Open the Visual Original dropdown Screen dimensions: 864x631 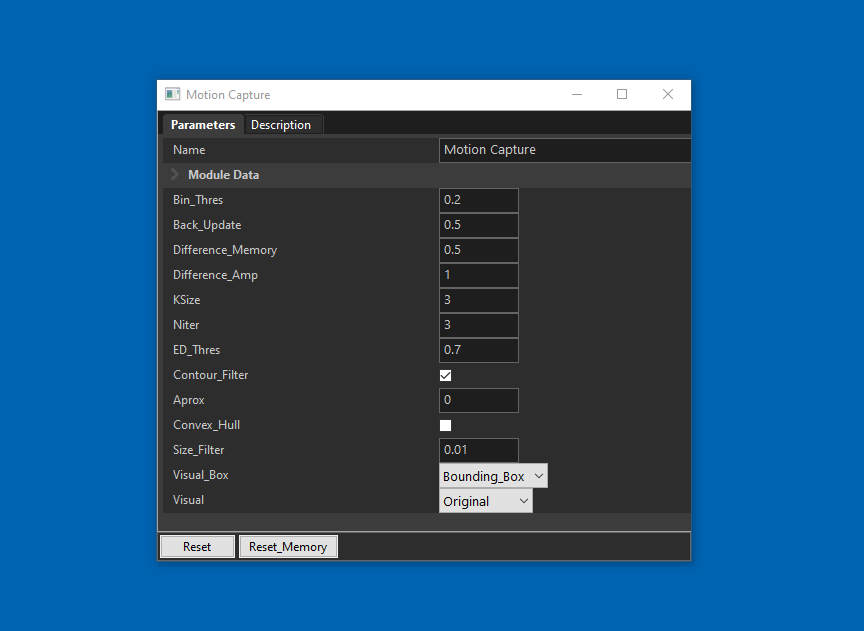pyautogui.click(x=485, y=501)
